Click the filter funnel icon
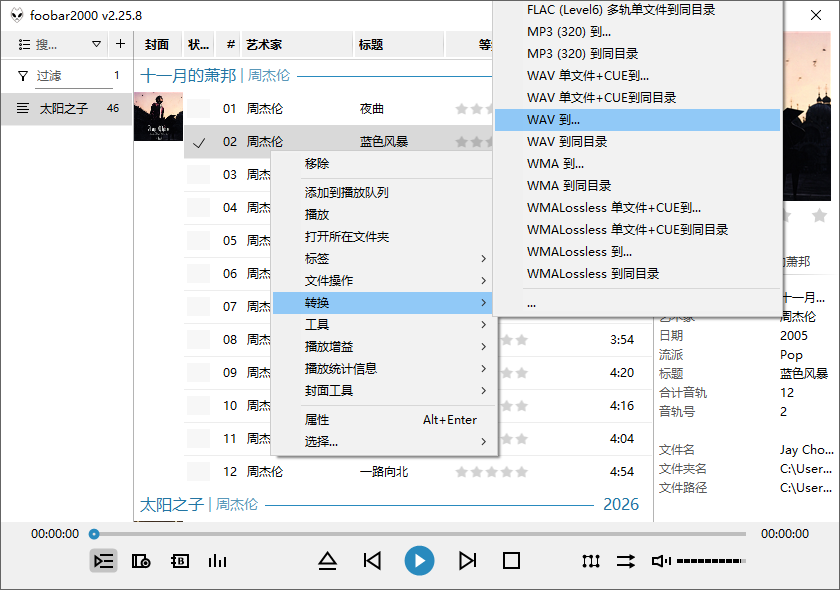 click(x=22, y=76)
